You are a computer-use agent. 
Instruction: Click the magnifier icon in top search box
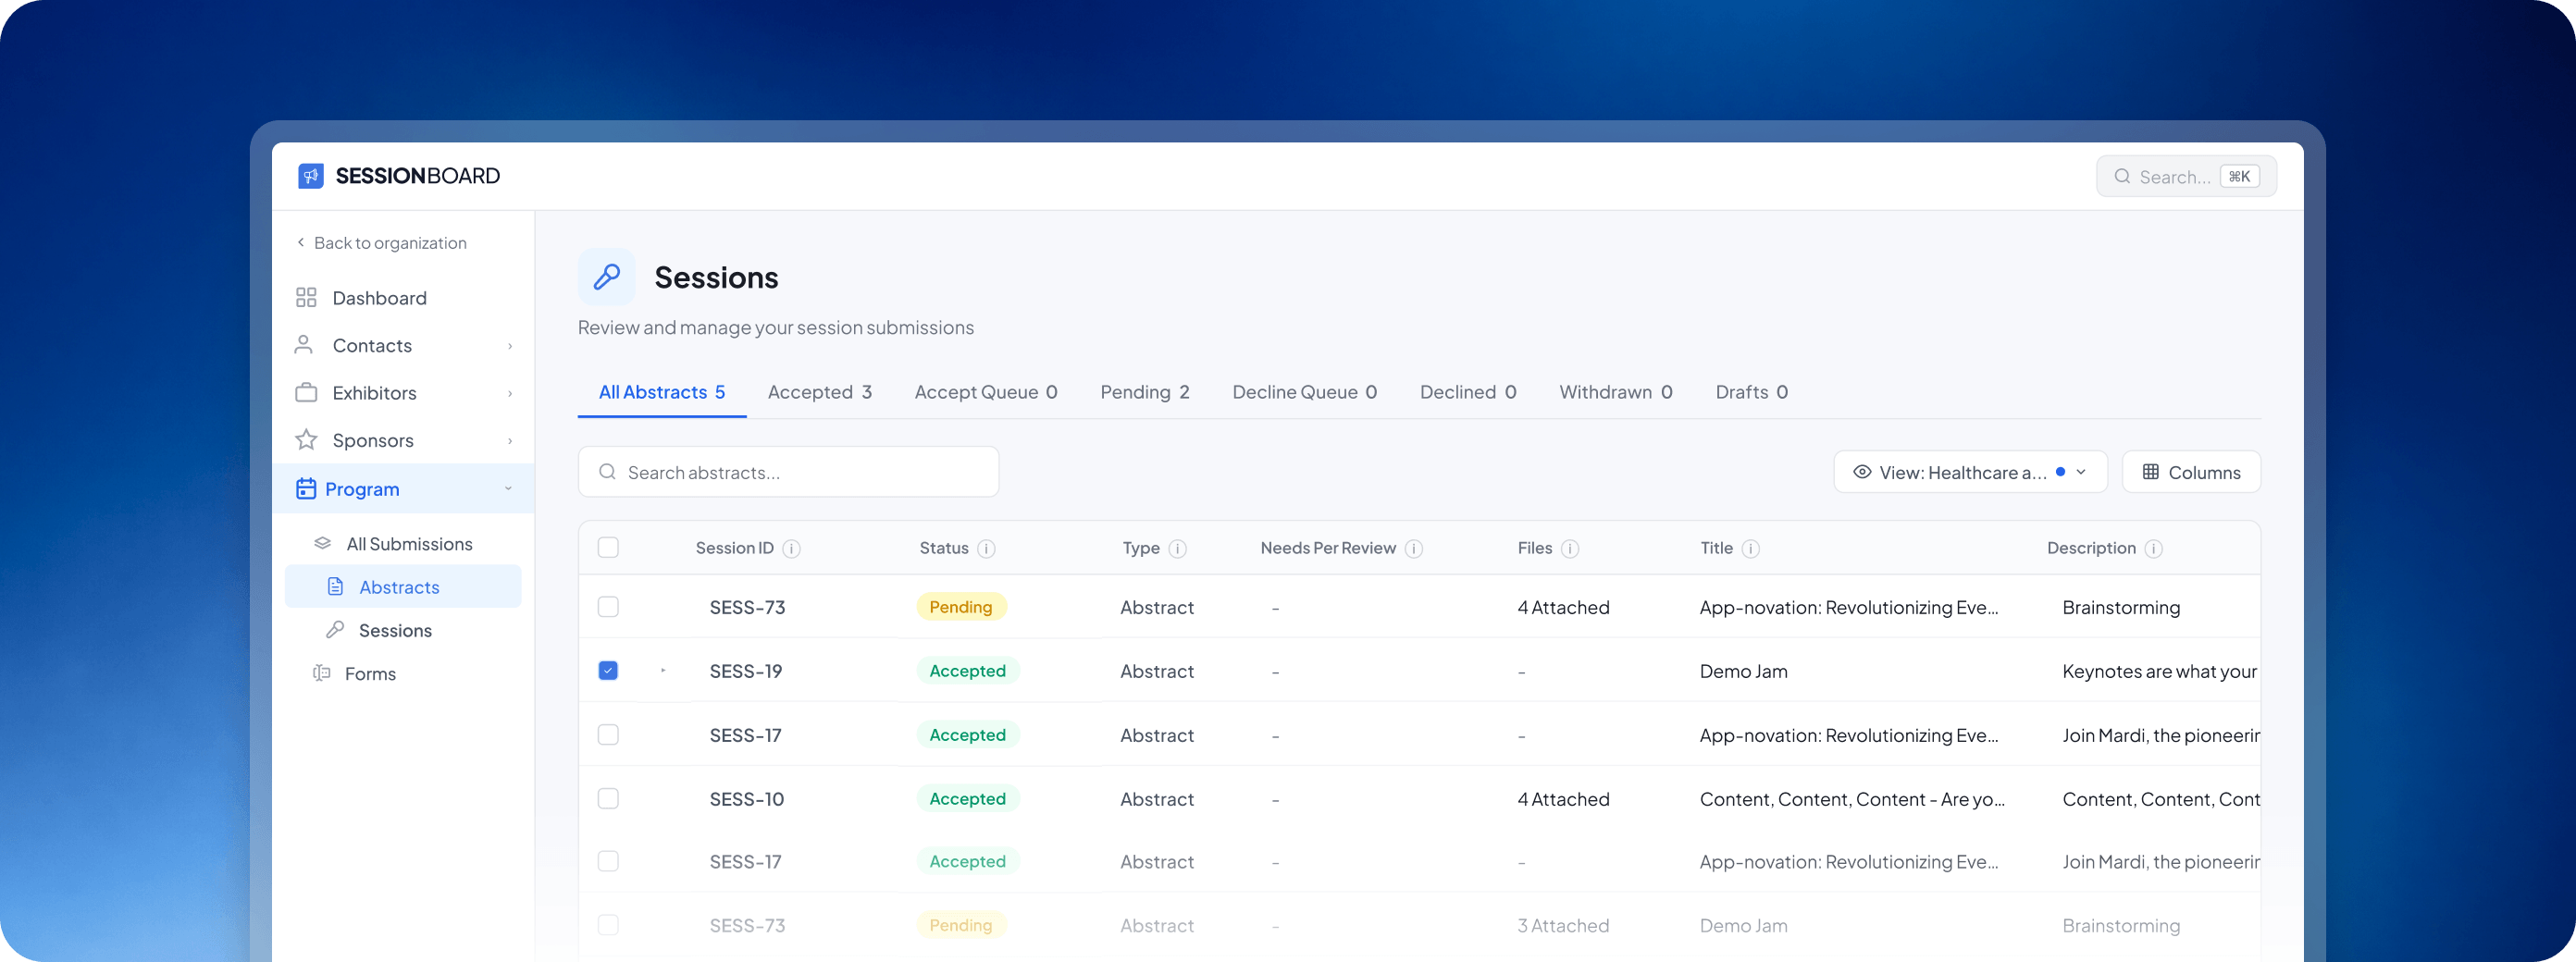2122,177
